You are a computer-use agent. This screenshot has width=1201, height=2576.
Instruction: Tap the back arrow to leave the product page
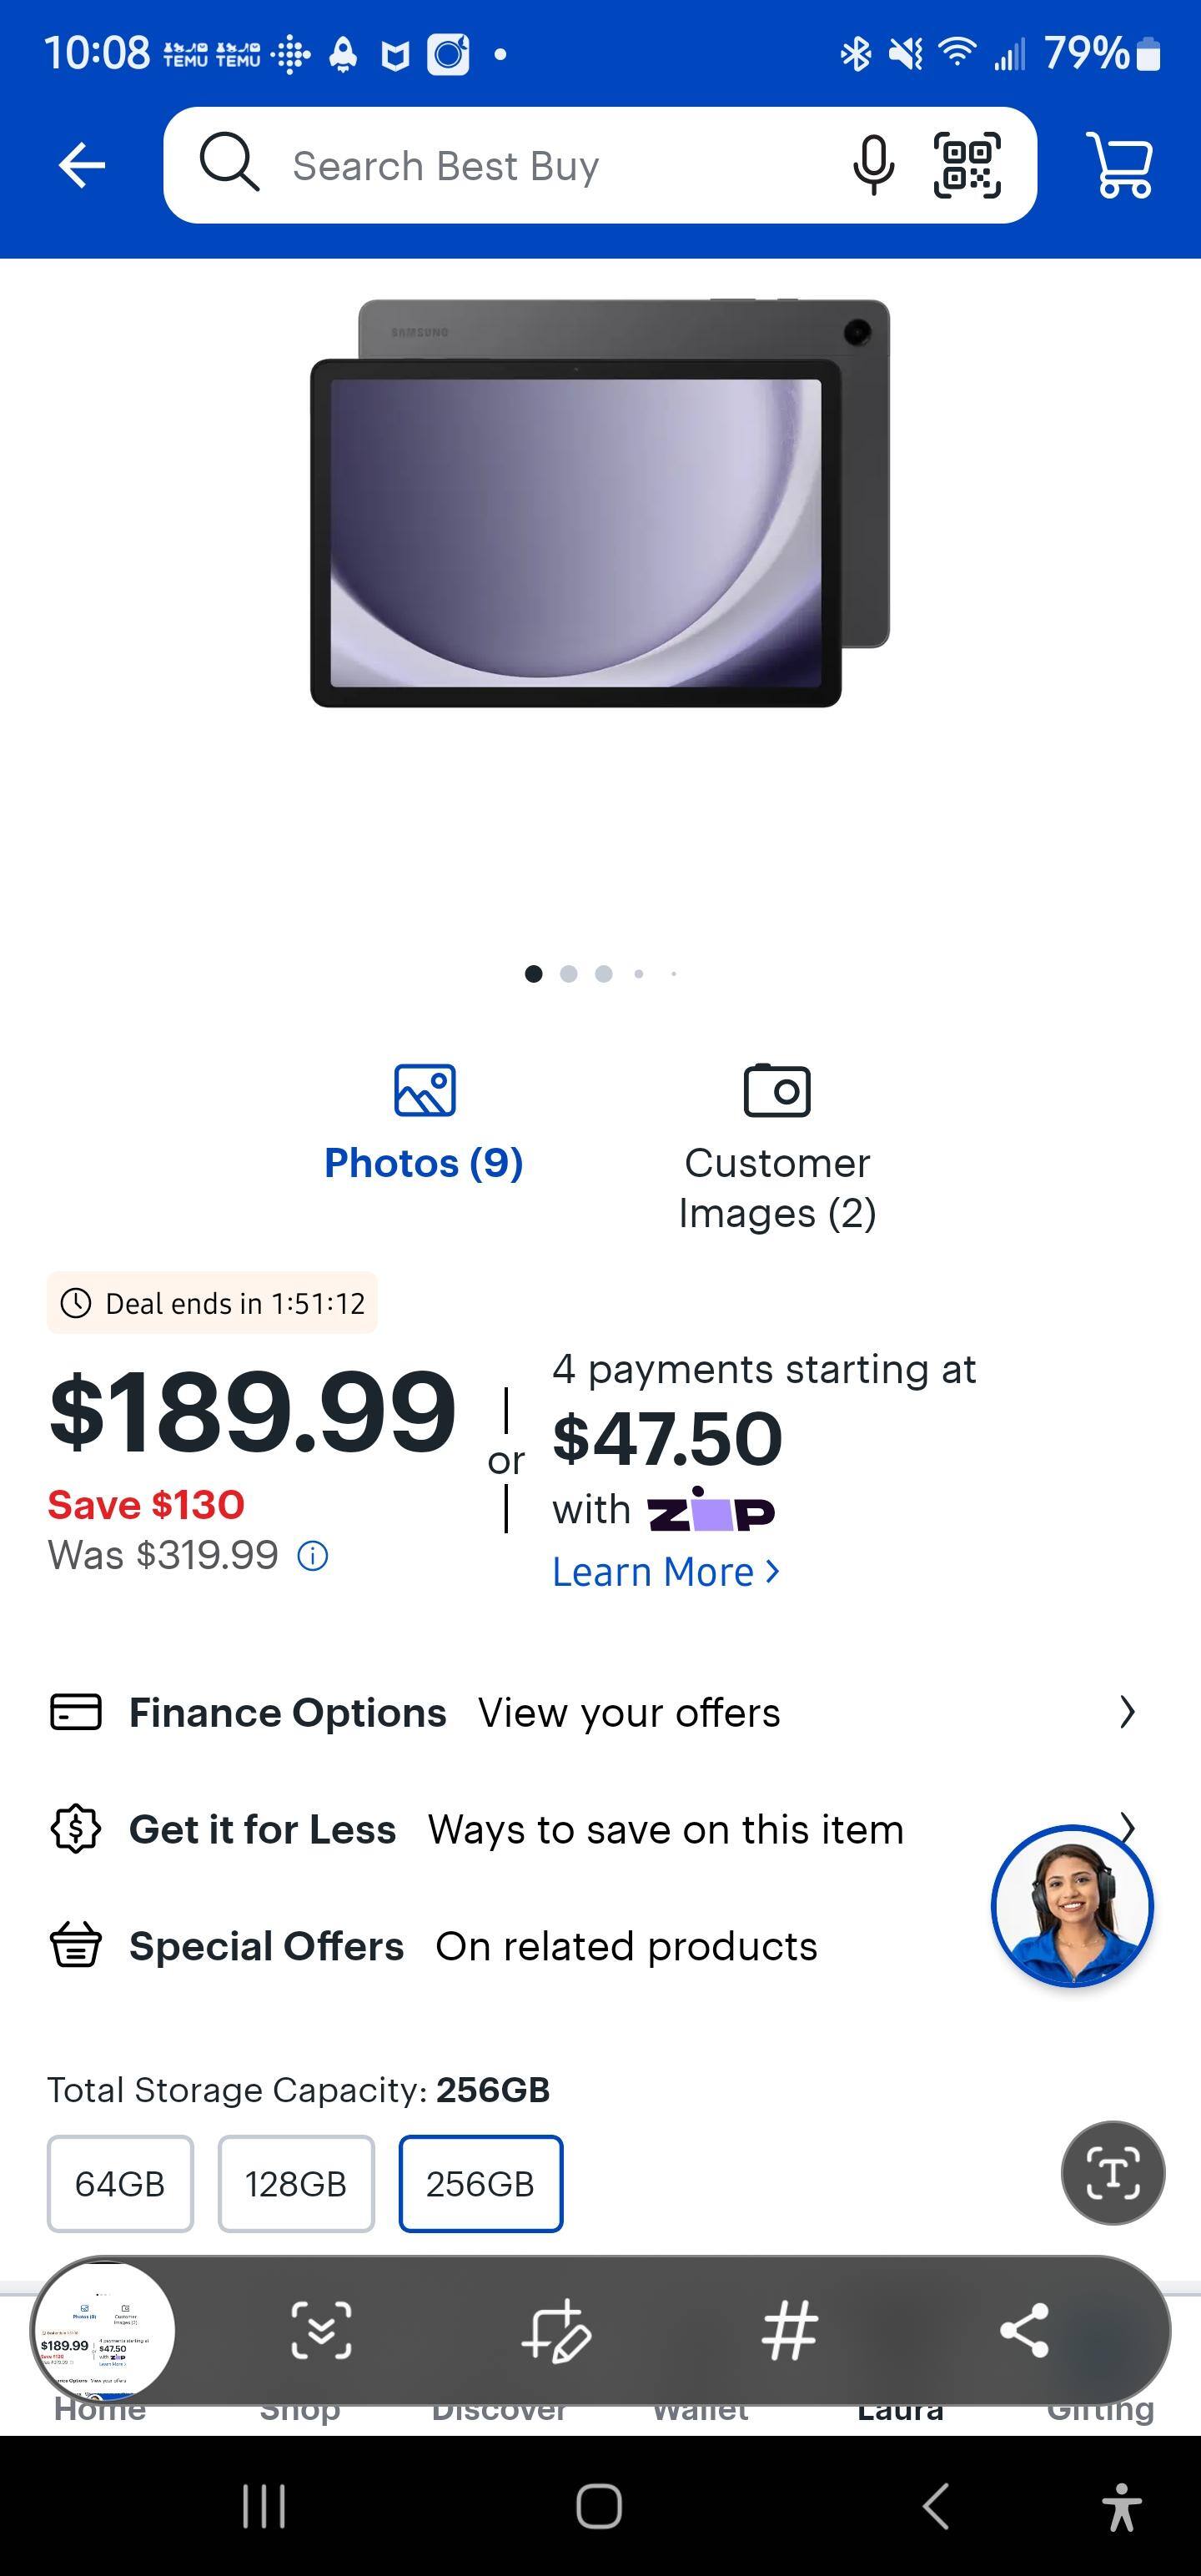click(81, 164)
